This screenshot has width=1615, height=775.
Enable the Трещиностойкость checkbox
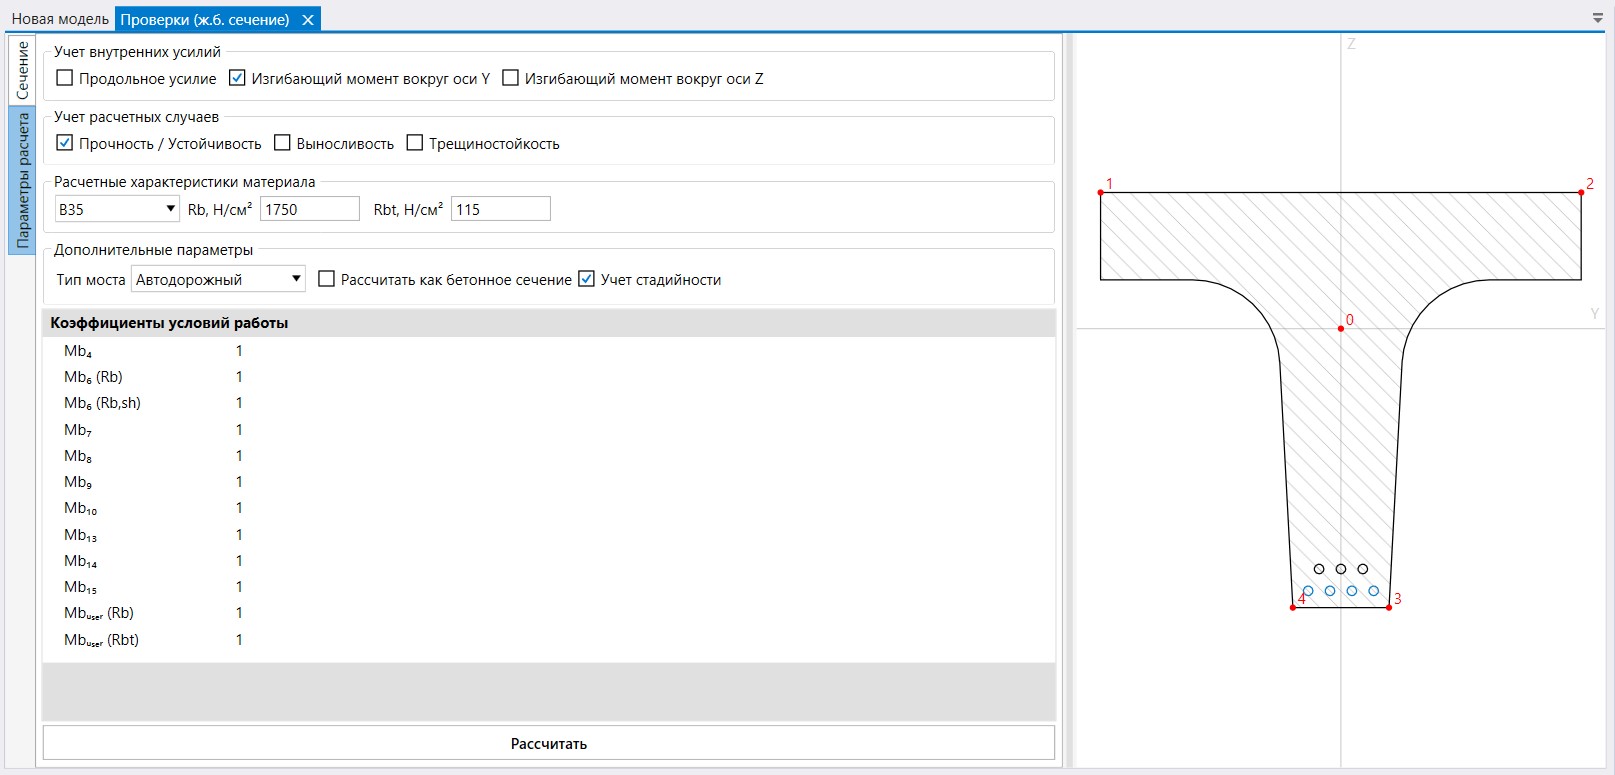pyautogui.click(x=415, y=143)
